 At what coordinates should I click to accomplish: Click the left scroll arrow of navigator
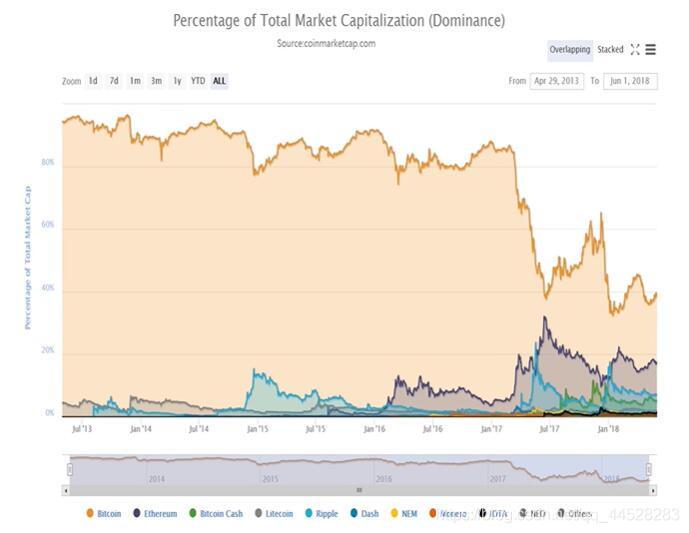pyautogui.click(x=66, y=490)
